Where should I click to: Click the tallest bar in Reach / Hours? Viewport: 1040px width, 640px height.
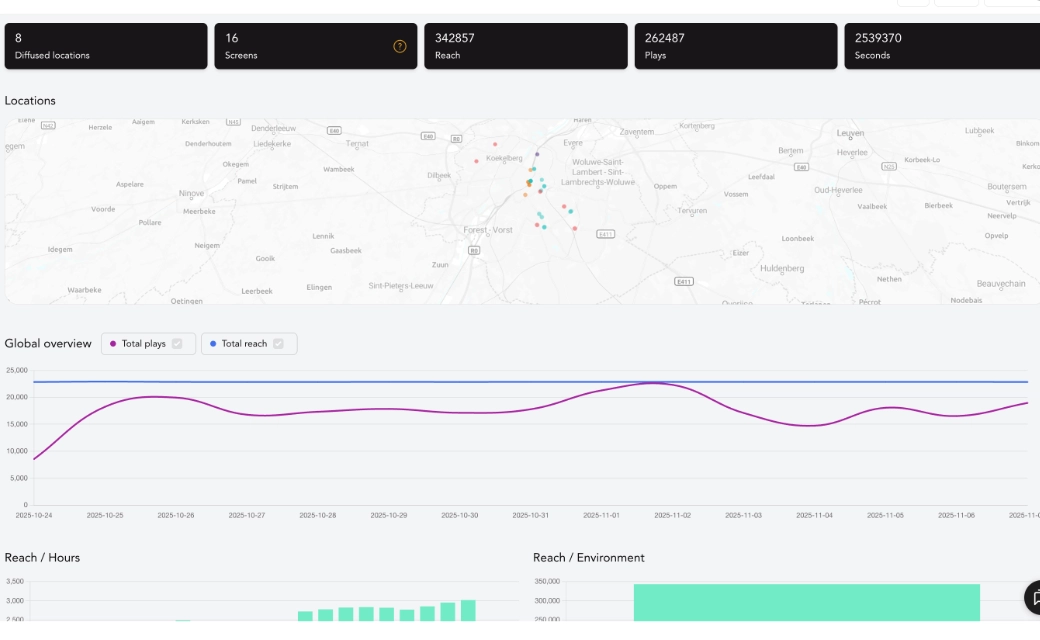click(468, 610)
